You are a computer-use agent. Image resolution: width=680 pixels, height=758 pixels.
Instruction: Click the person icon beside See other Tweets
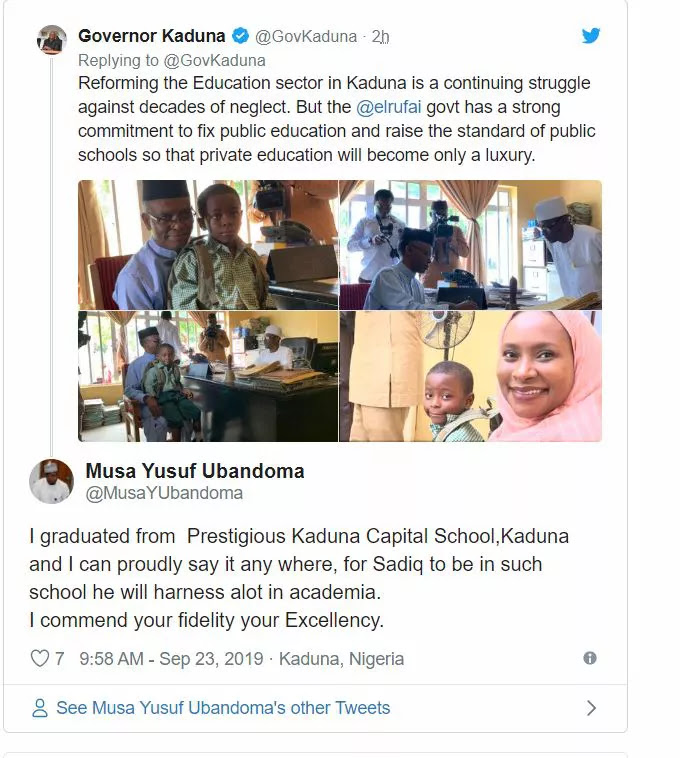coord(40,708)
